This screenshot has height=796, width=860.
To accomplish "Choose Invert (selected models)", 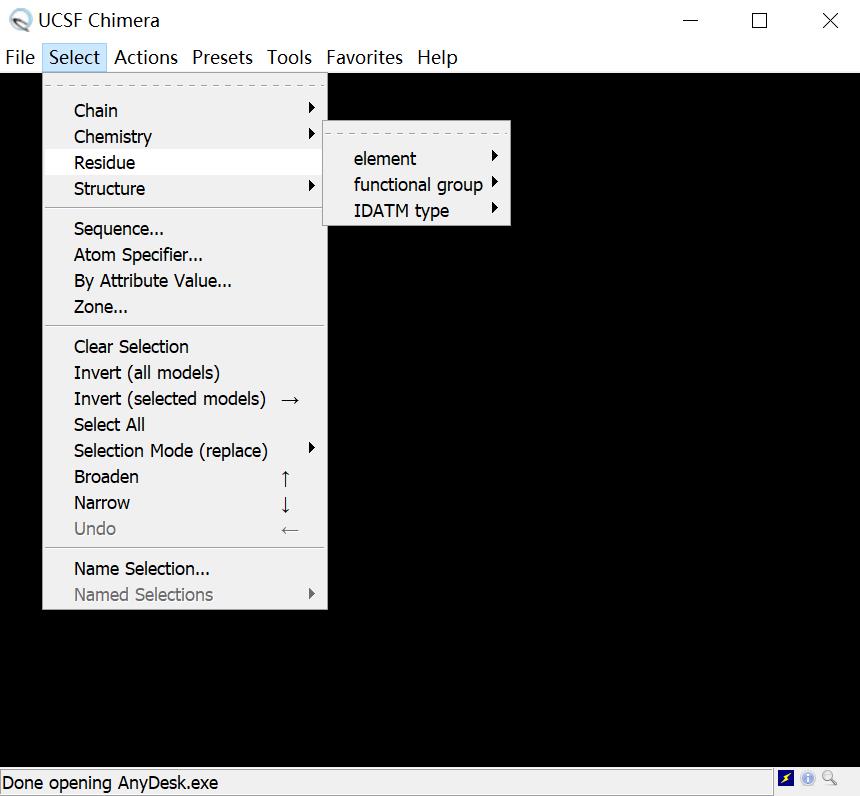I will pos(185,398).
